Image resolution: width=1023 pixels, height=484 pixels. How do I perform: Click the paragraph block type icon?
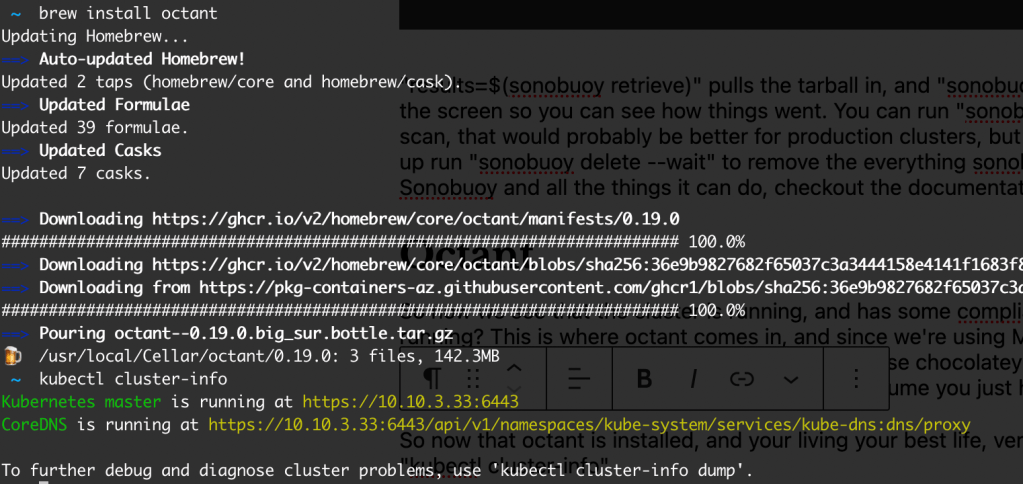[432, 379]
